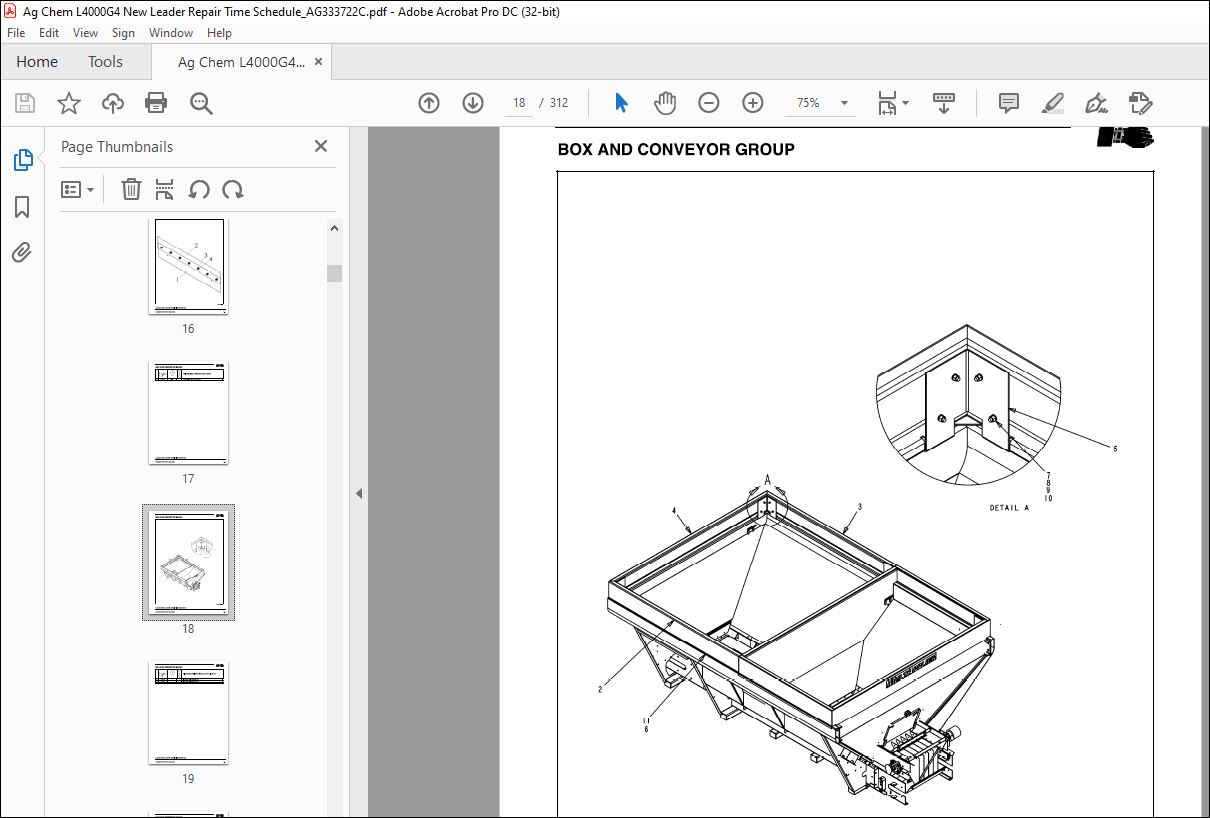
Task: Open the Sign menu
Action: [123, 33]
